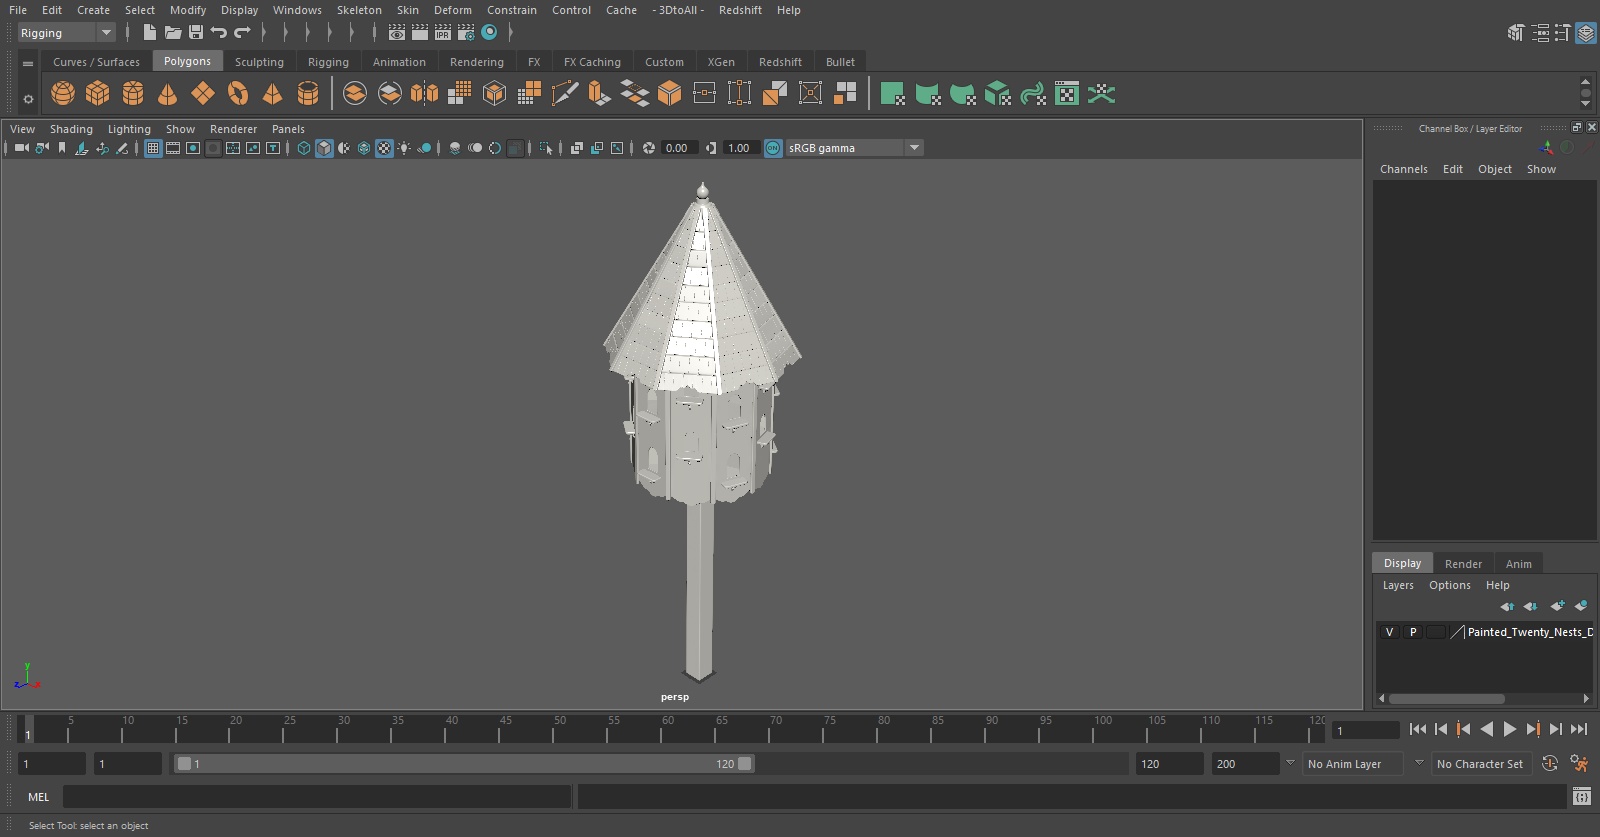This screenshot has height=837, width=1600.
Task: Toggle wireframe shading in viewport
Action: (304, 148)
